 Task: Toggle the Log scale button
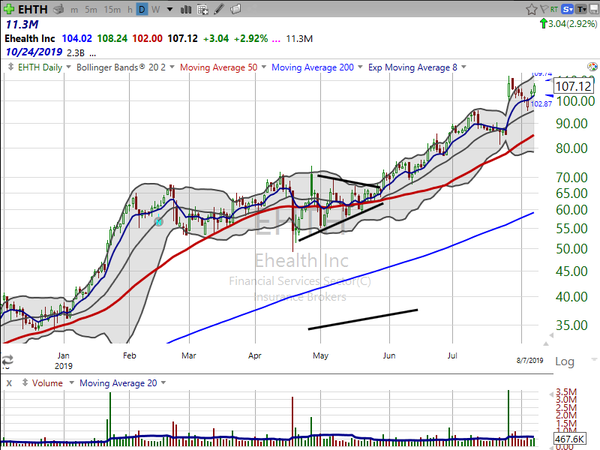coord(565,361)
